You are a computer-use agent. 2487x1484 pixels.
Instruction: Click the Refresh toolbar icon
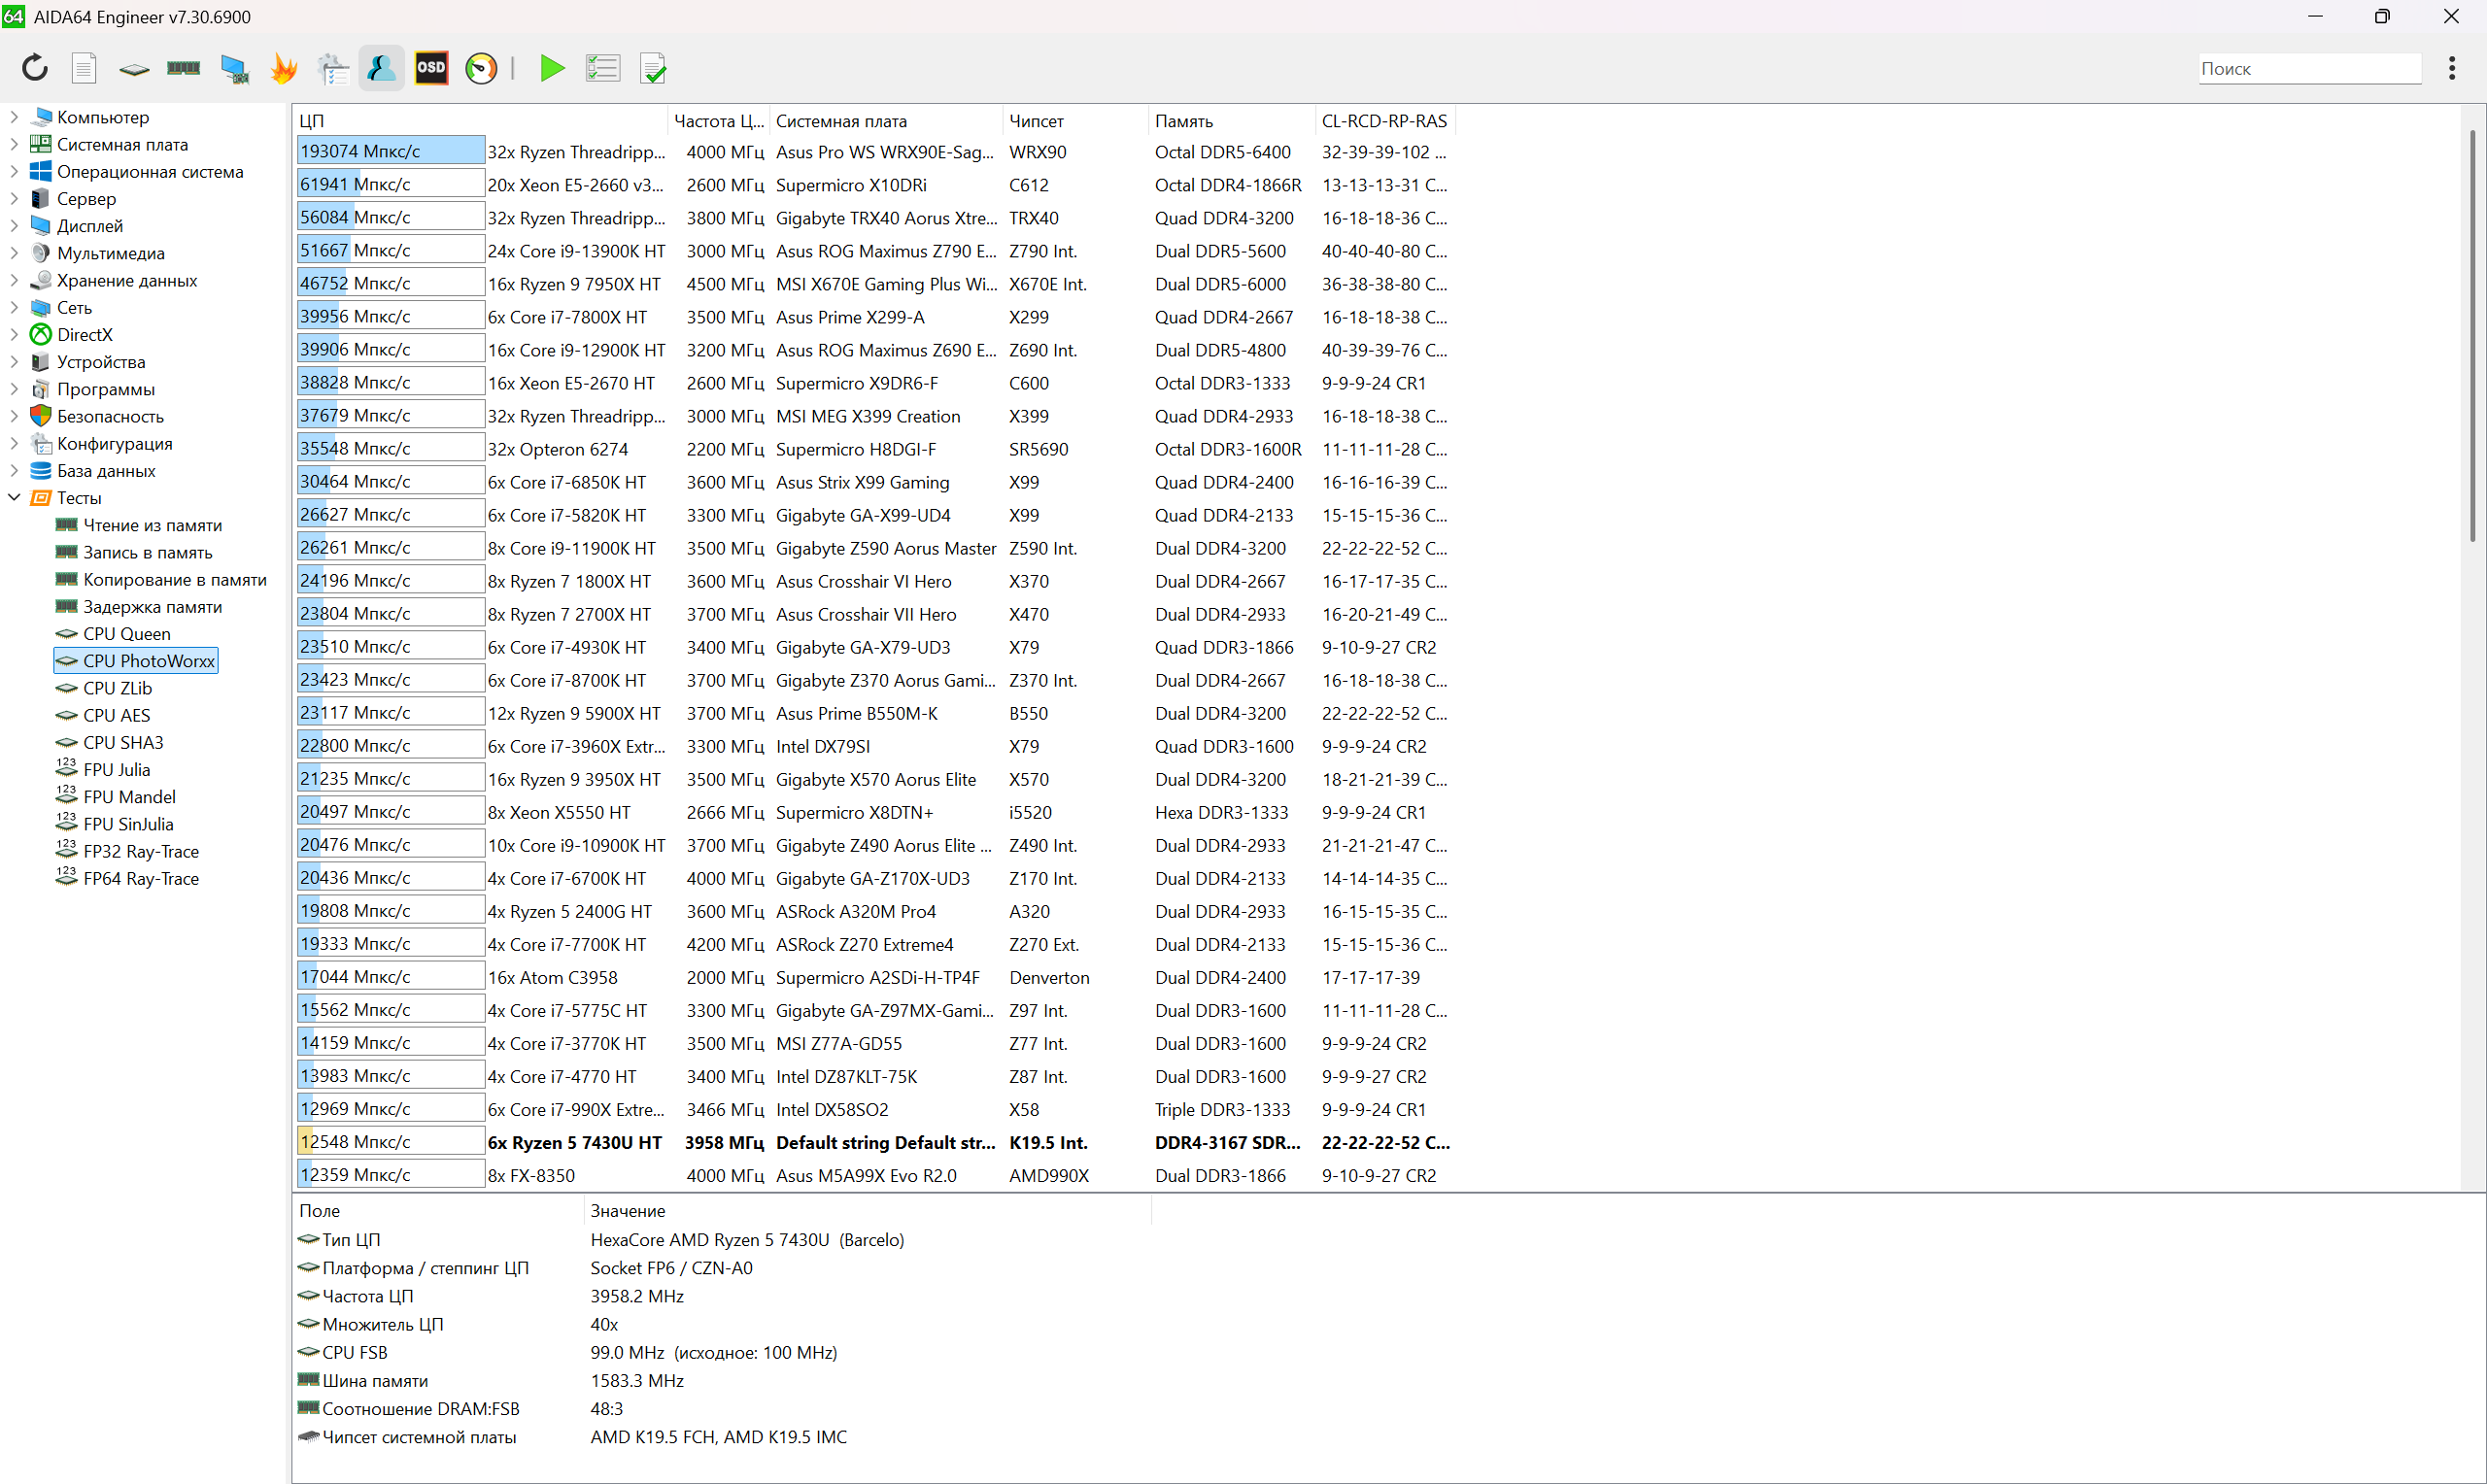(35, 68)
